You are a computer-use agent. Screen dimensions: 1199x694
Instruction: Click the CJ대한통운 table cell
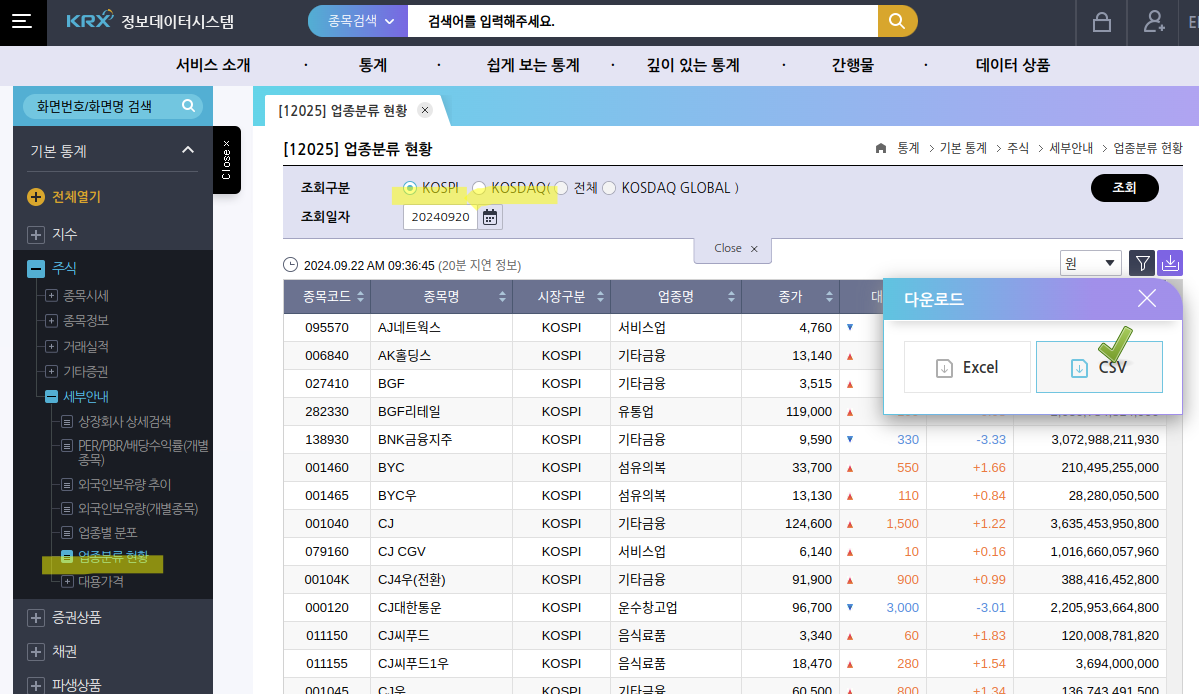coord(441,608)
